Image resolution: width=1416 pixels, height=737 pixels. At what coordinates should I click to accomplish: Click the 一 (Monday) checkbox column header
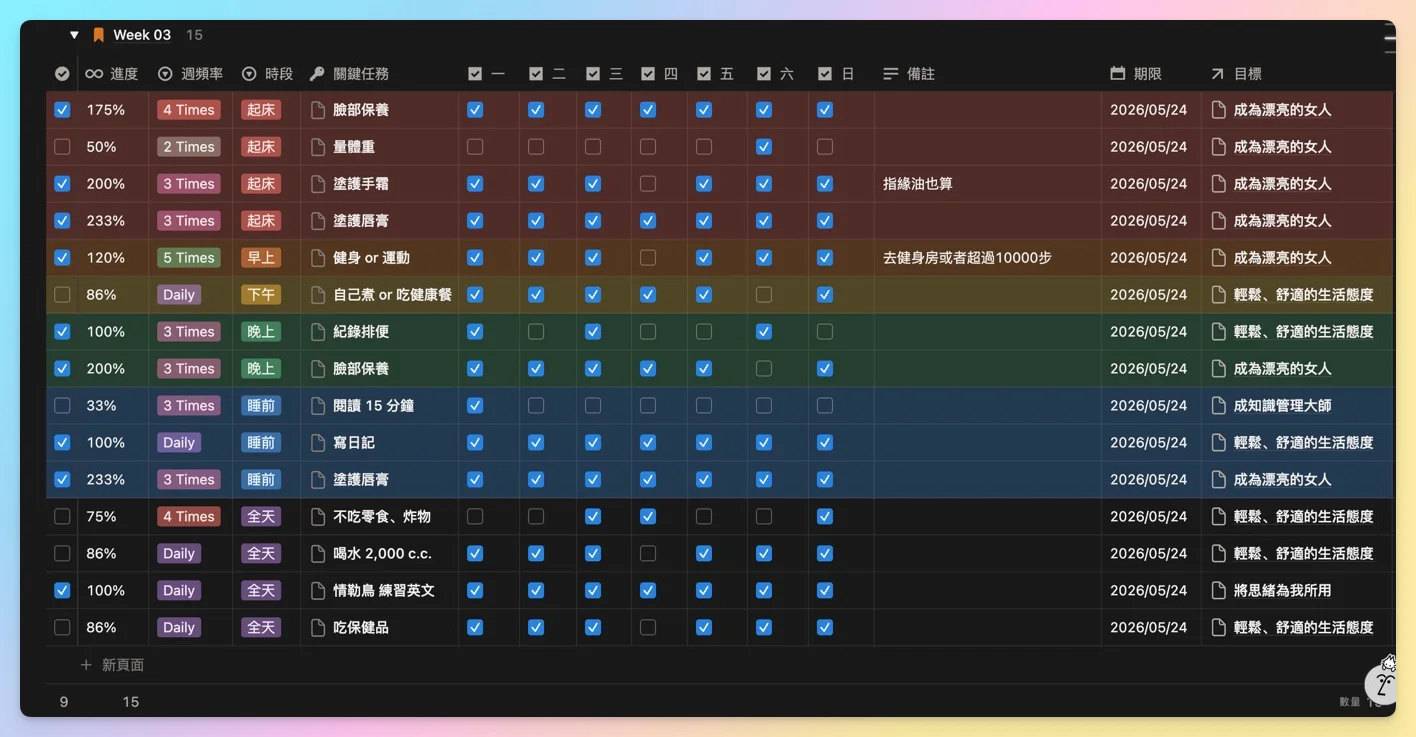[486, 74]
